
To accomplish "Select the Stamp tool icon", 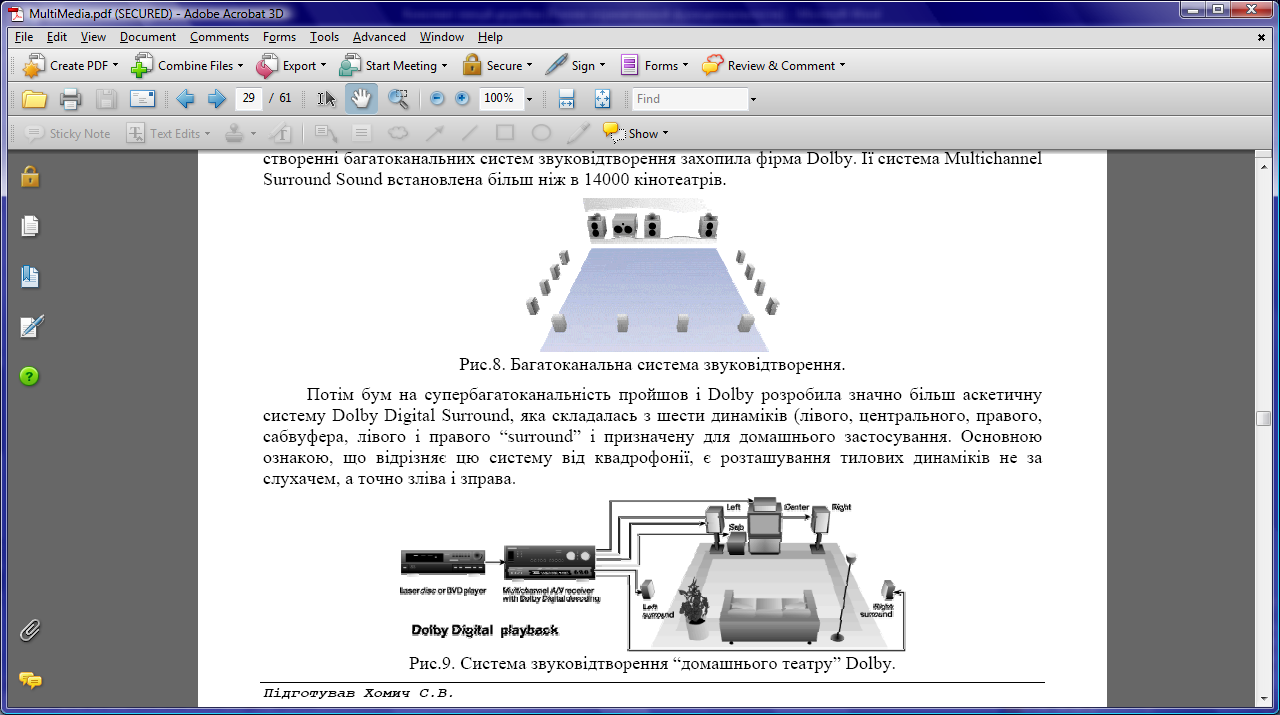I will point(233,133).
